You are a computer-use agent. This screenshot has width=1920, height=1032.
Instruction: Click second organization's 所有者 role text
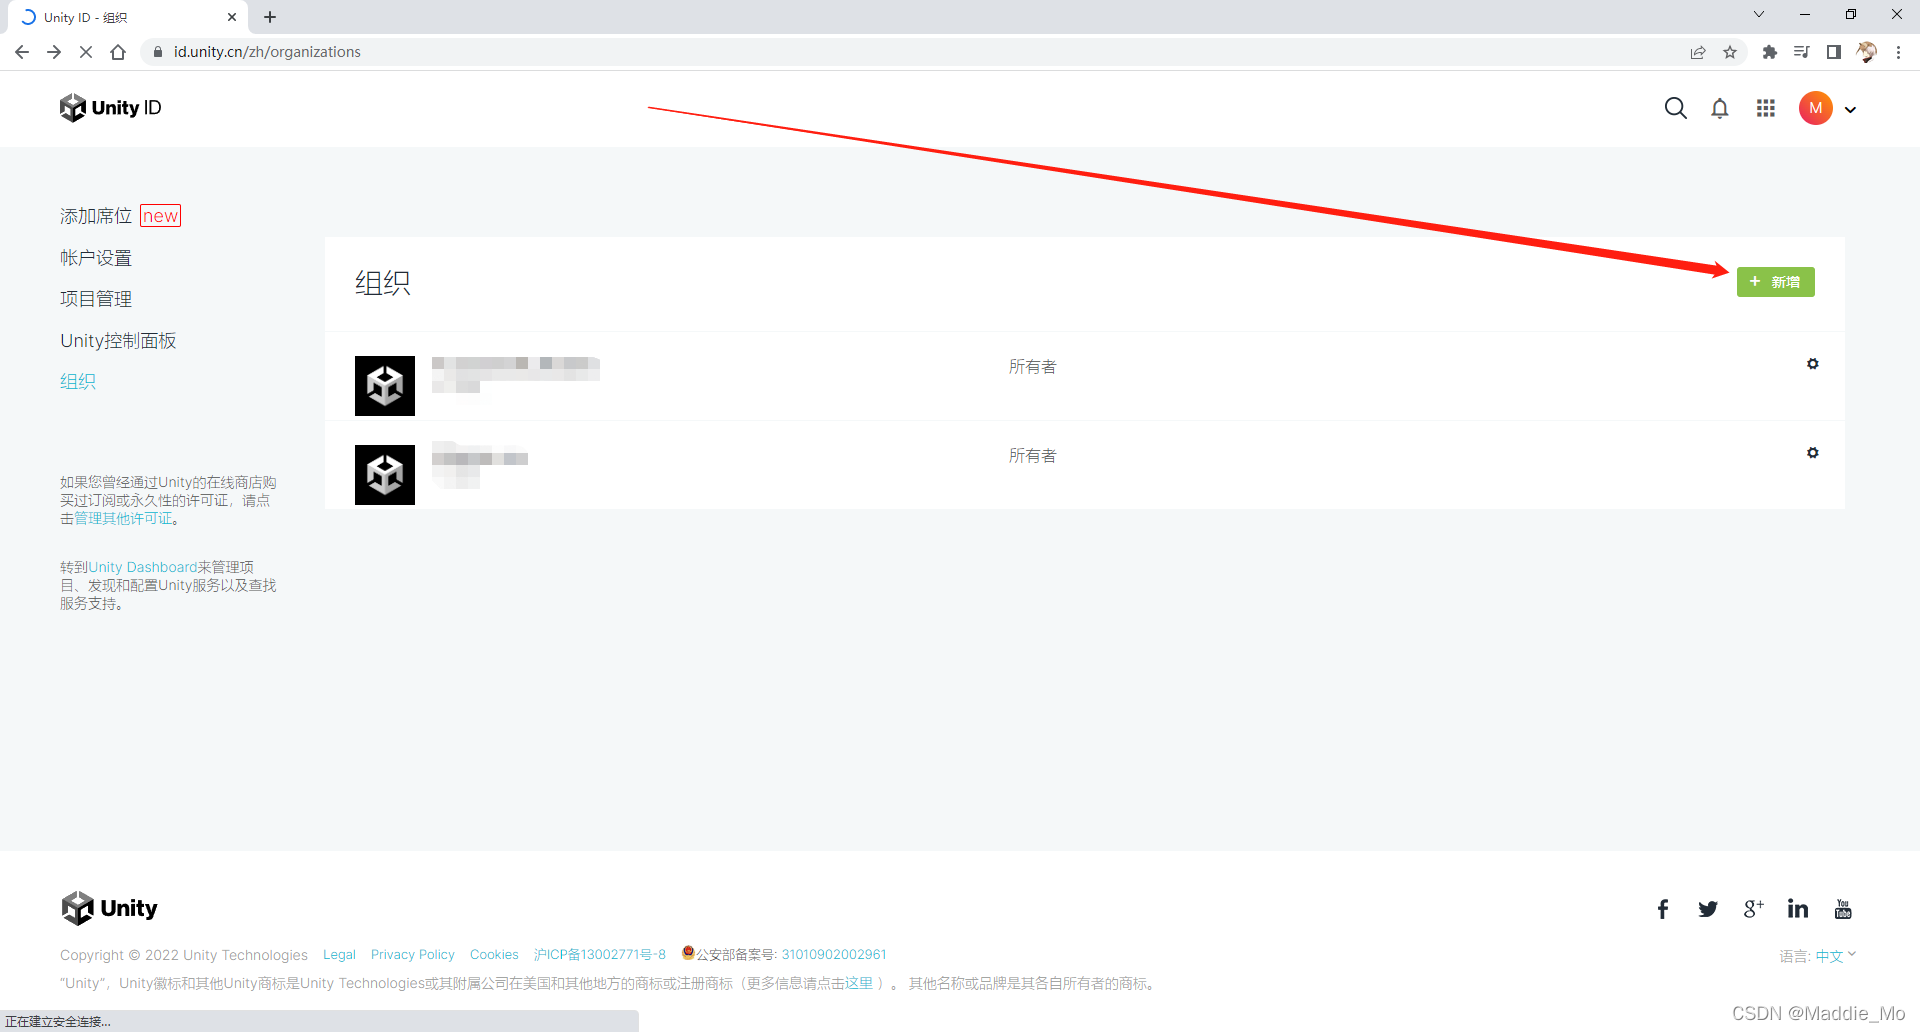(1032, 456)
